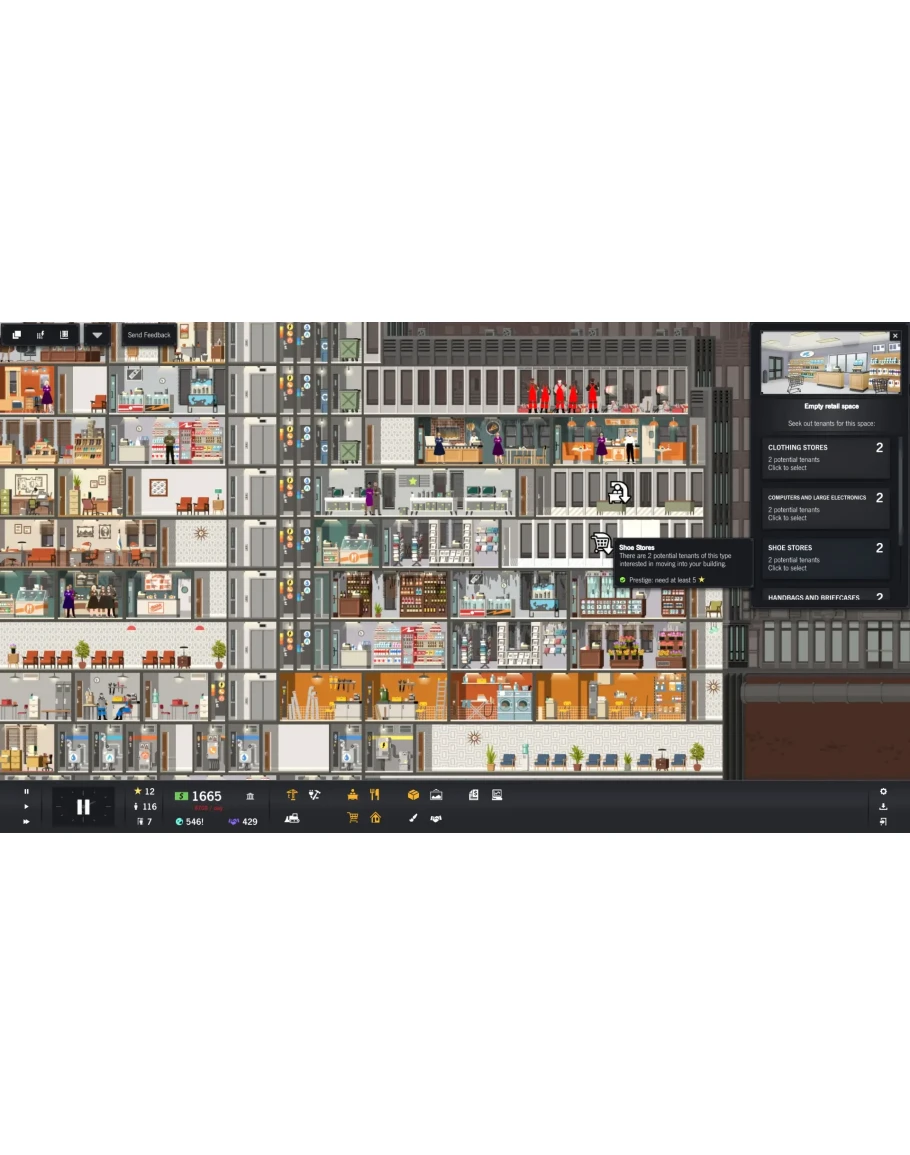Open the bar chart statistics panel
This screenshot has height=1155, width=910.
click(41, 335)
